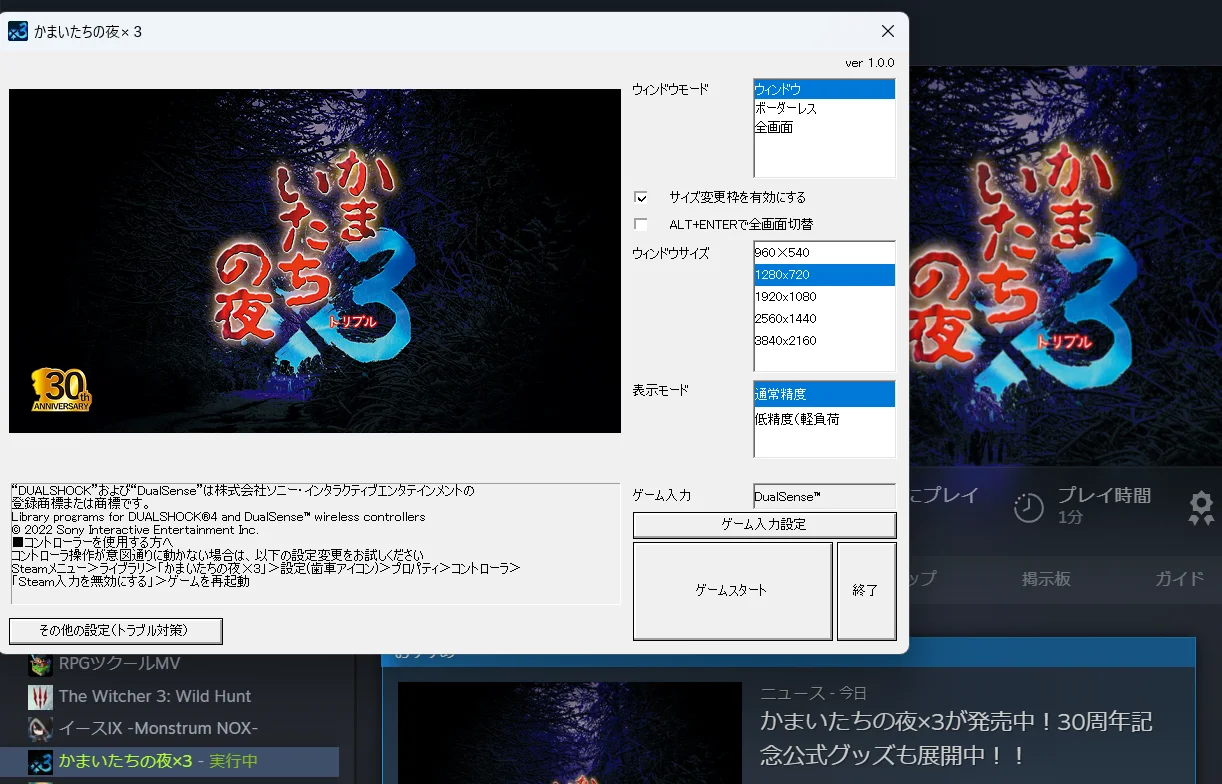Enable the サイズ変更枠を有効にする checkbox
This screenshot has width=1222, height=784.
641,197
